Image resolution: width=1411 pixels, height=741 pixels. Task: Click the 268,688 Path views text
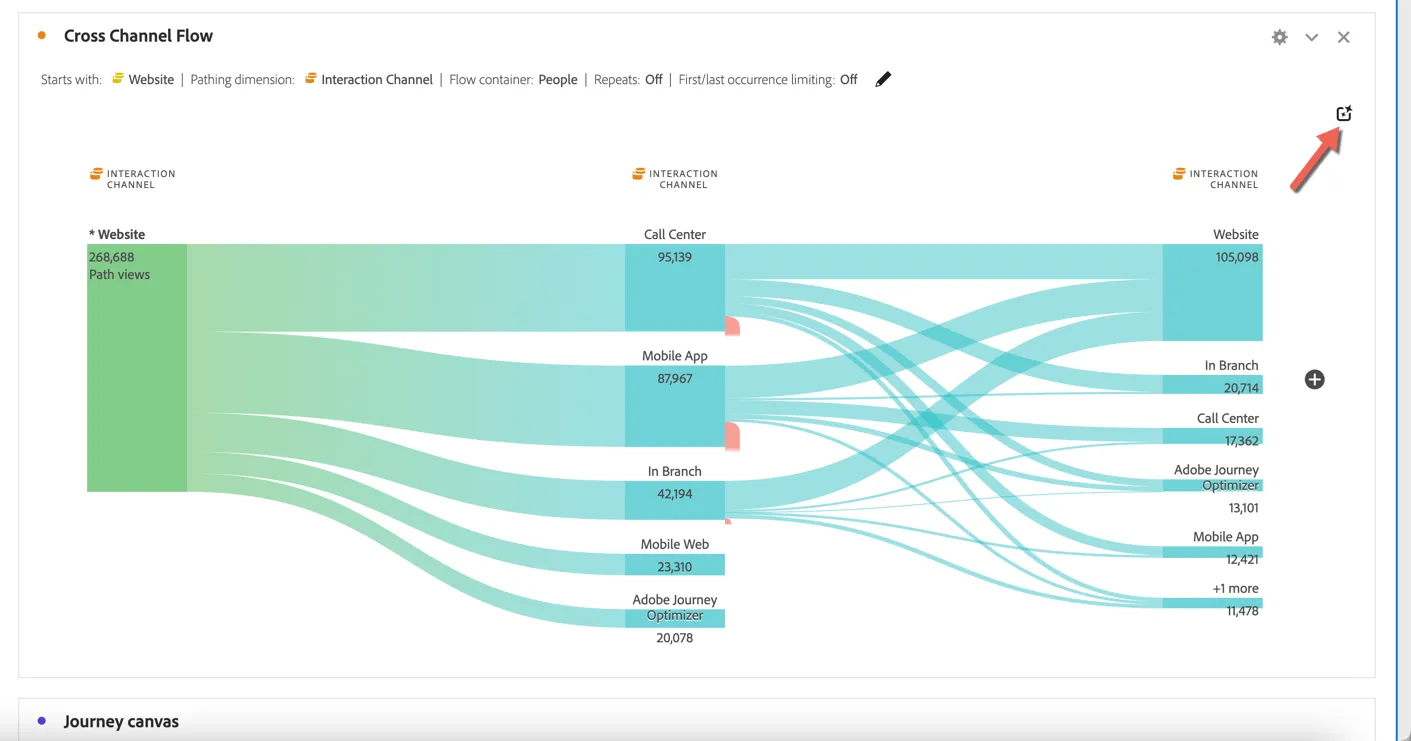pyautogui.click(x=119, y=266)
